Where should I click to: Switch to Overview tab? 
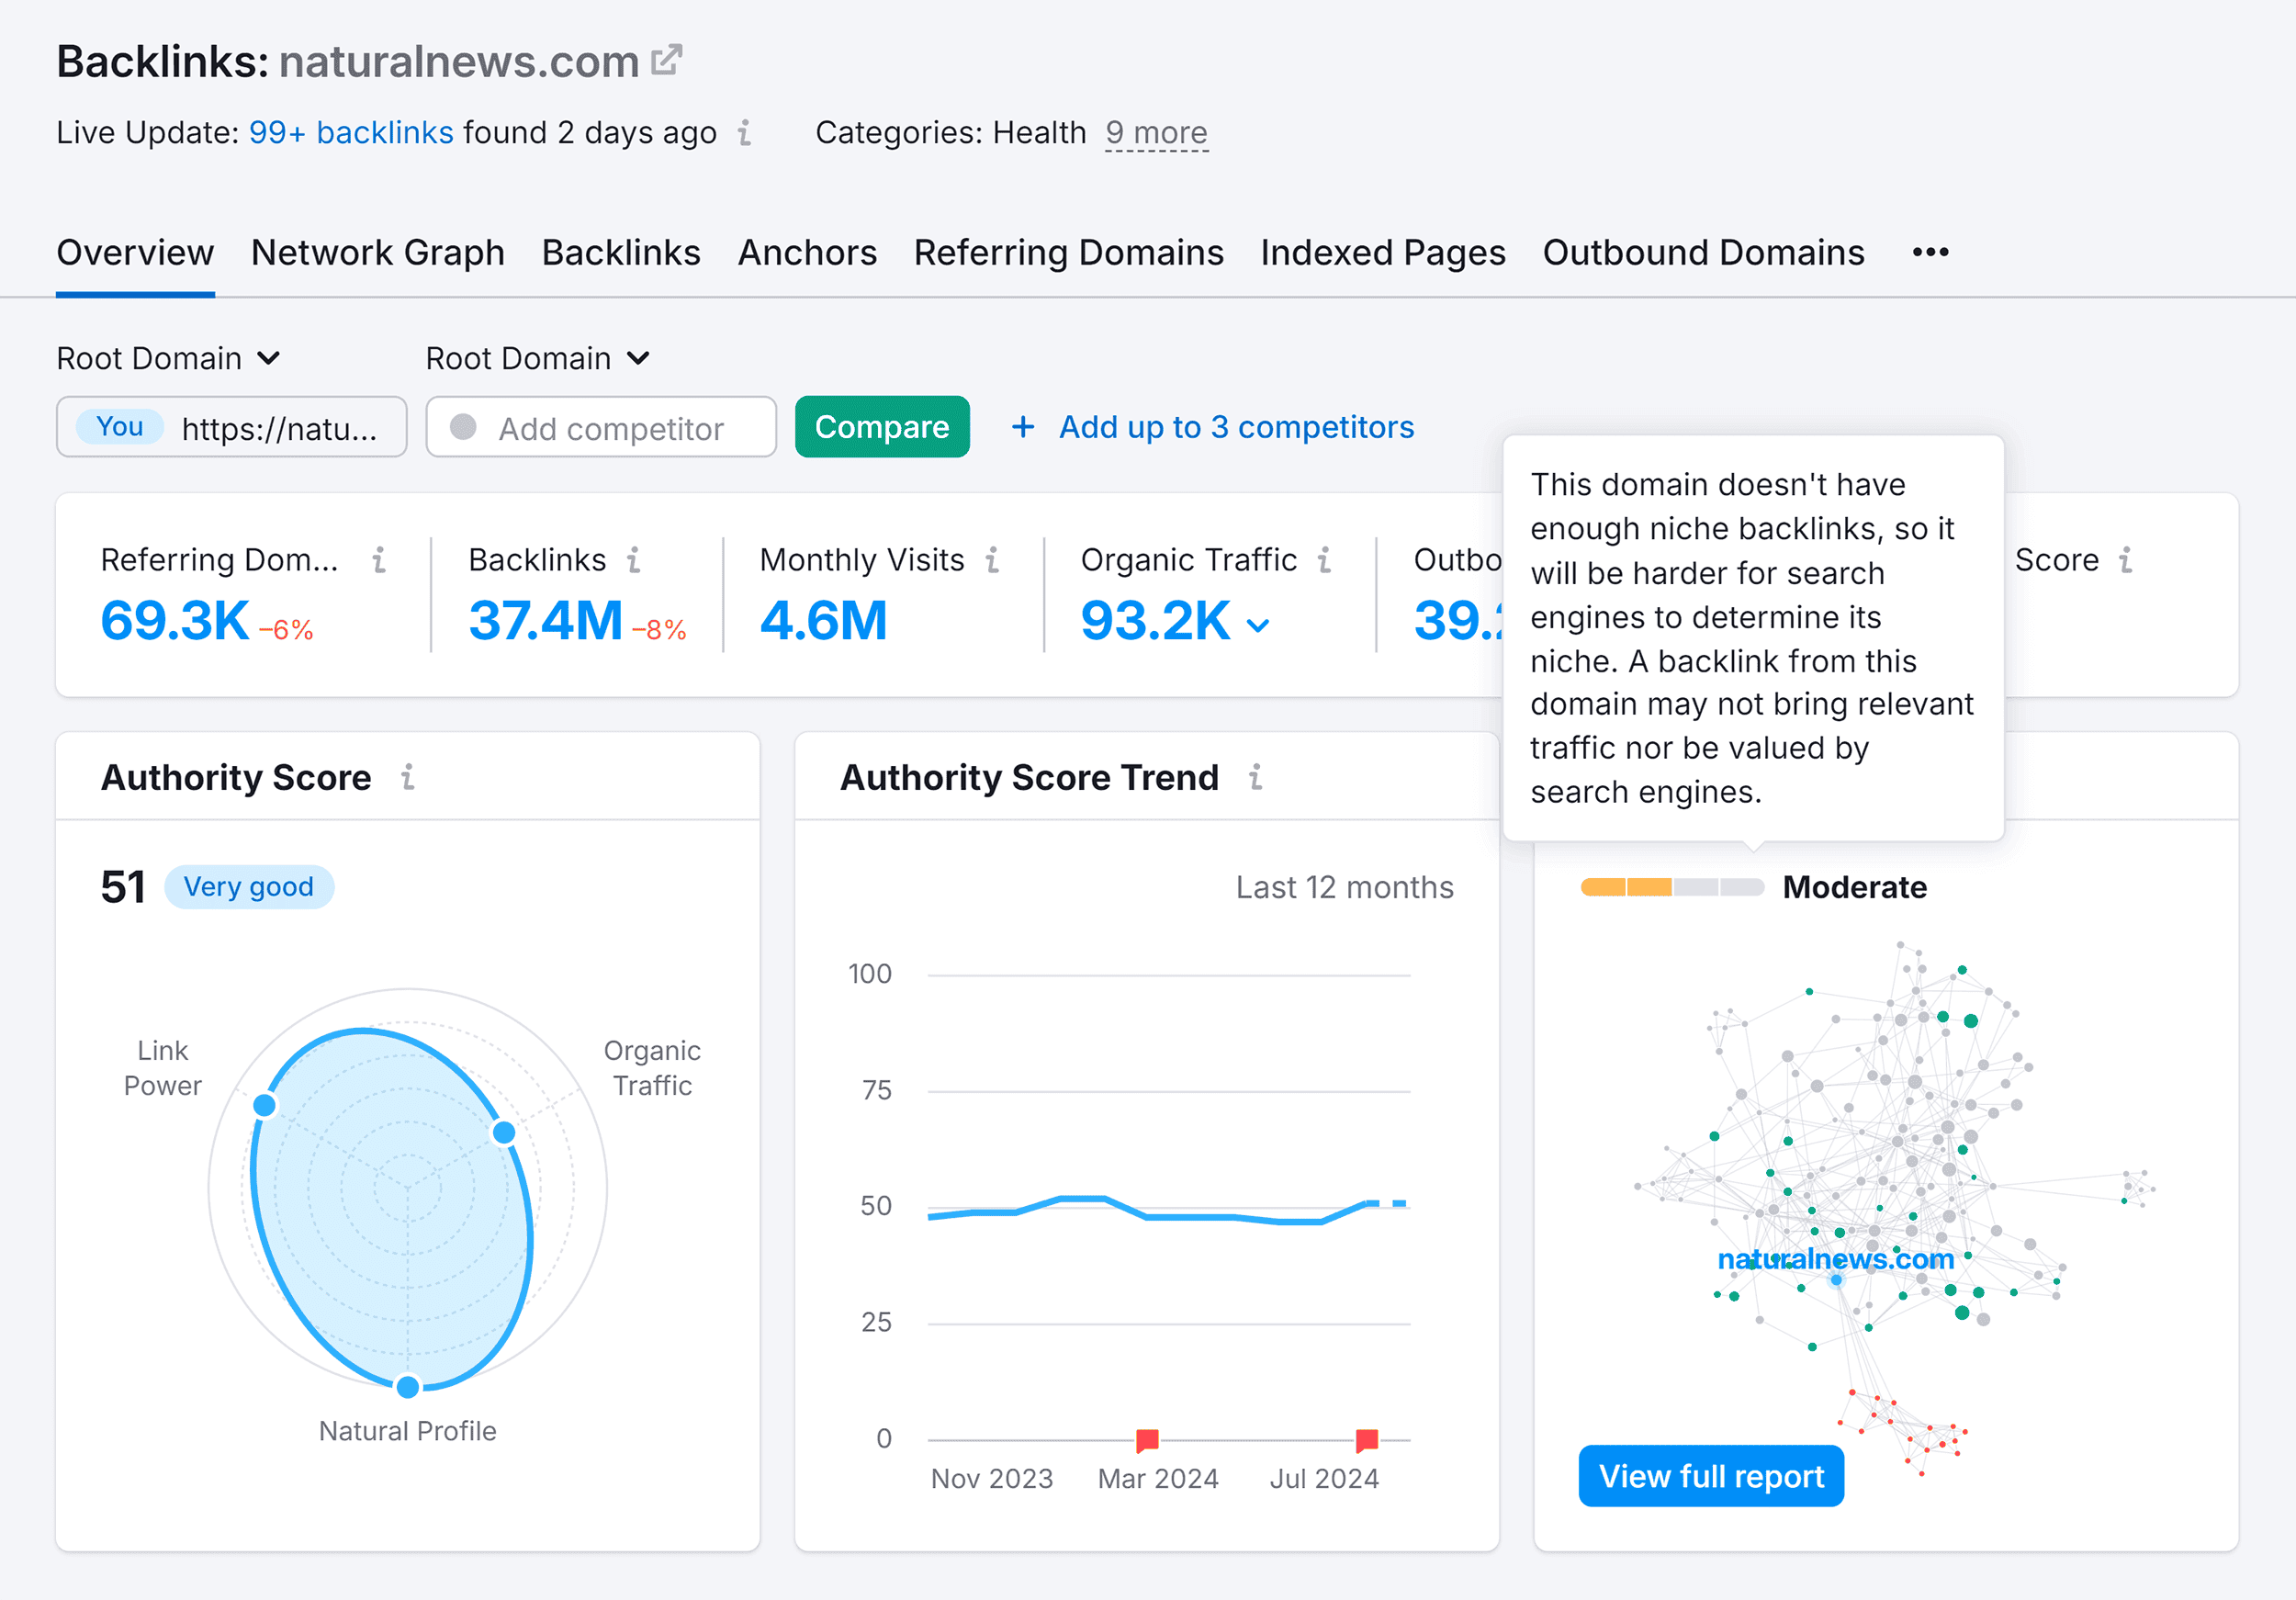coord(135,253)
